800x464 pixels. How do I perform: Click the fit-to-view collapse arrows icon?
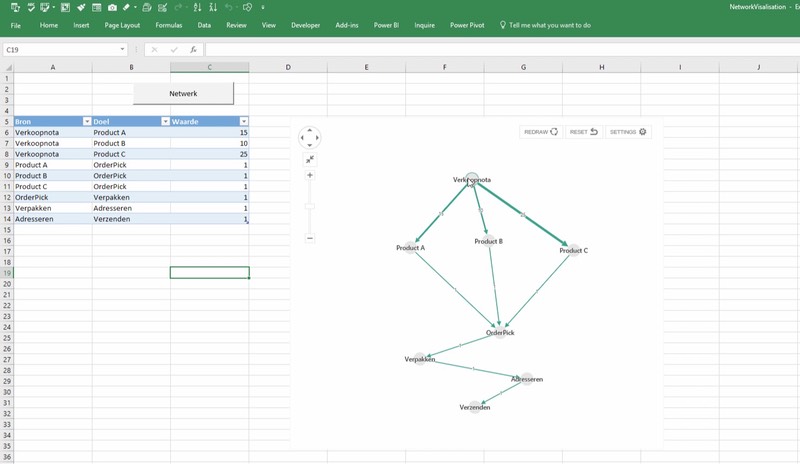[310, 160]
